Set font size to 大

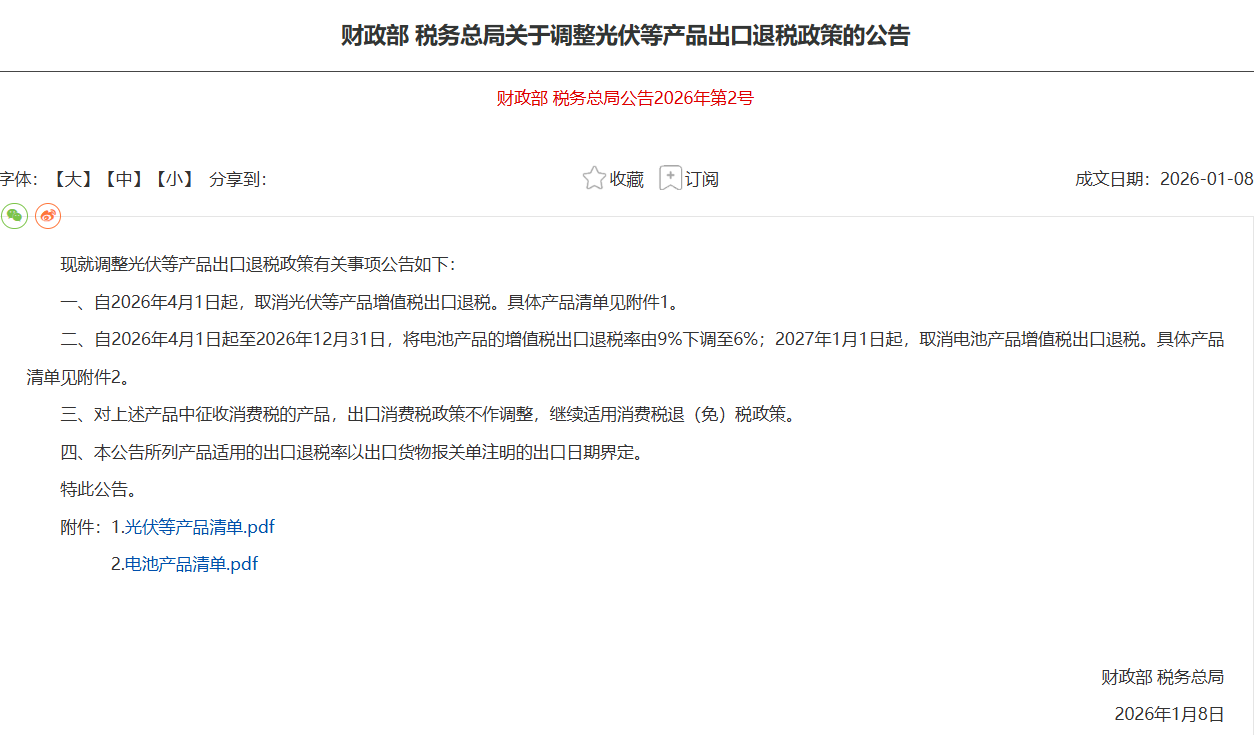point(72,180)
